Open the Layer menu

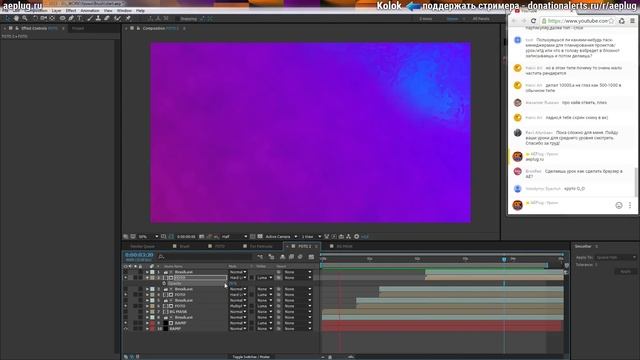(56, 11)
